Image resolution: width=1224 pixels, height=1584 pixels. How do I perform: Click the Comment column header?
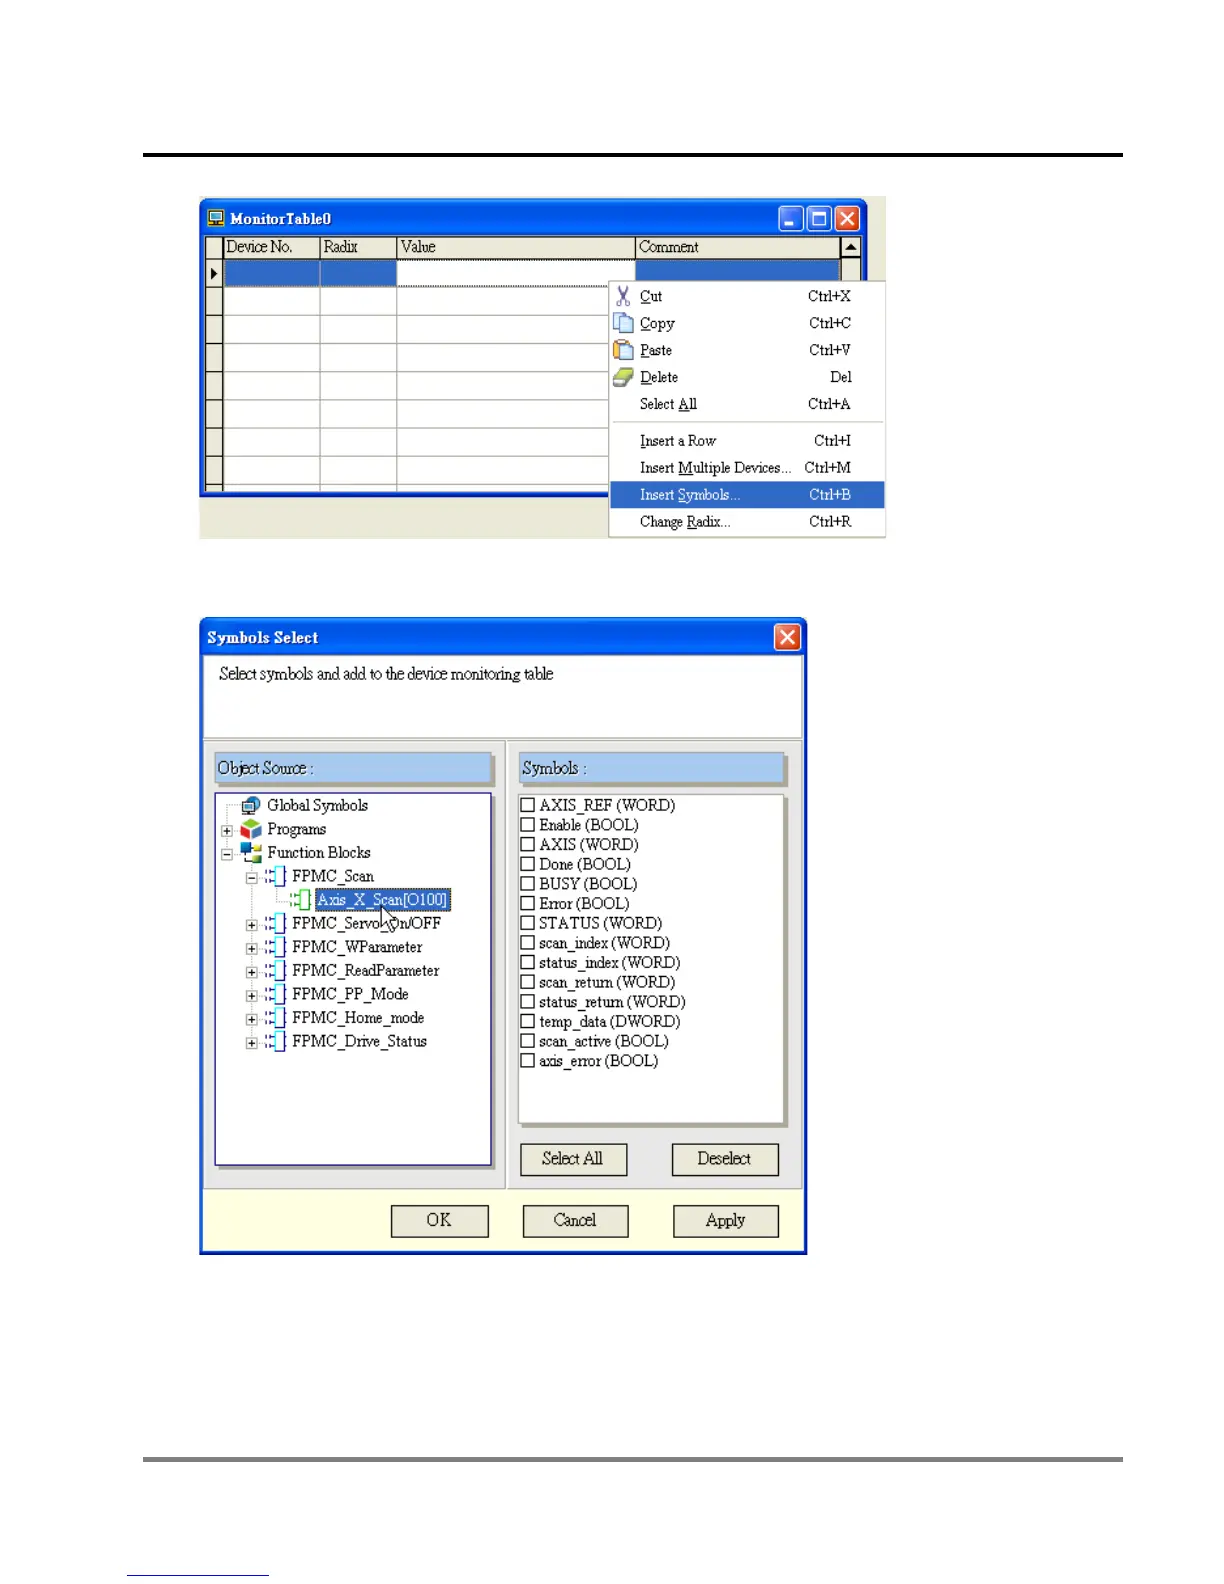click(x=738, y=247)
